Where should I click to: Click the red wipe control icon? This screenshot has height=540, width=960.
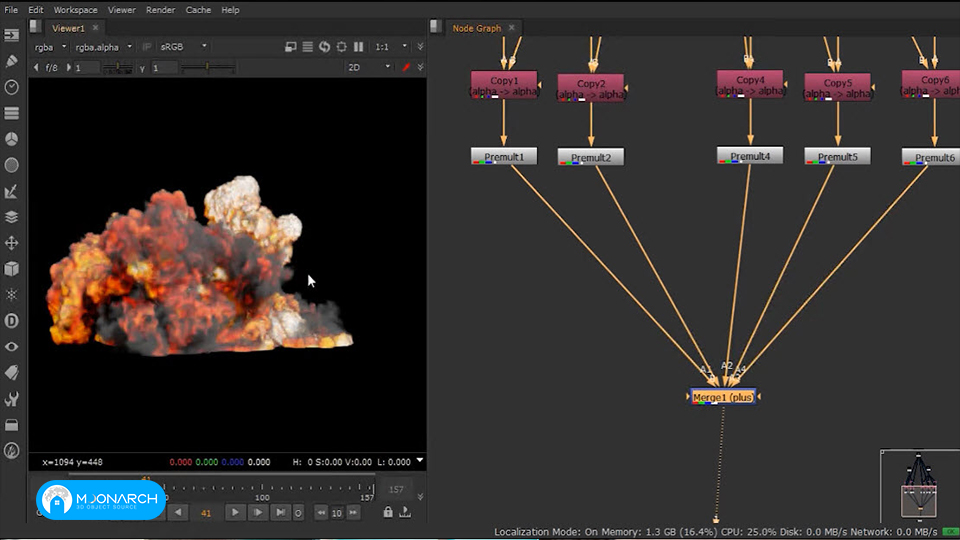coord(406,67)
